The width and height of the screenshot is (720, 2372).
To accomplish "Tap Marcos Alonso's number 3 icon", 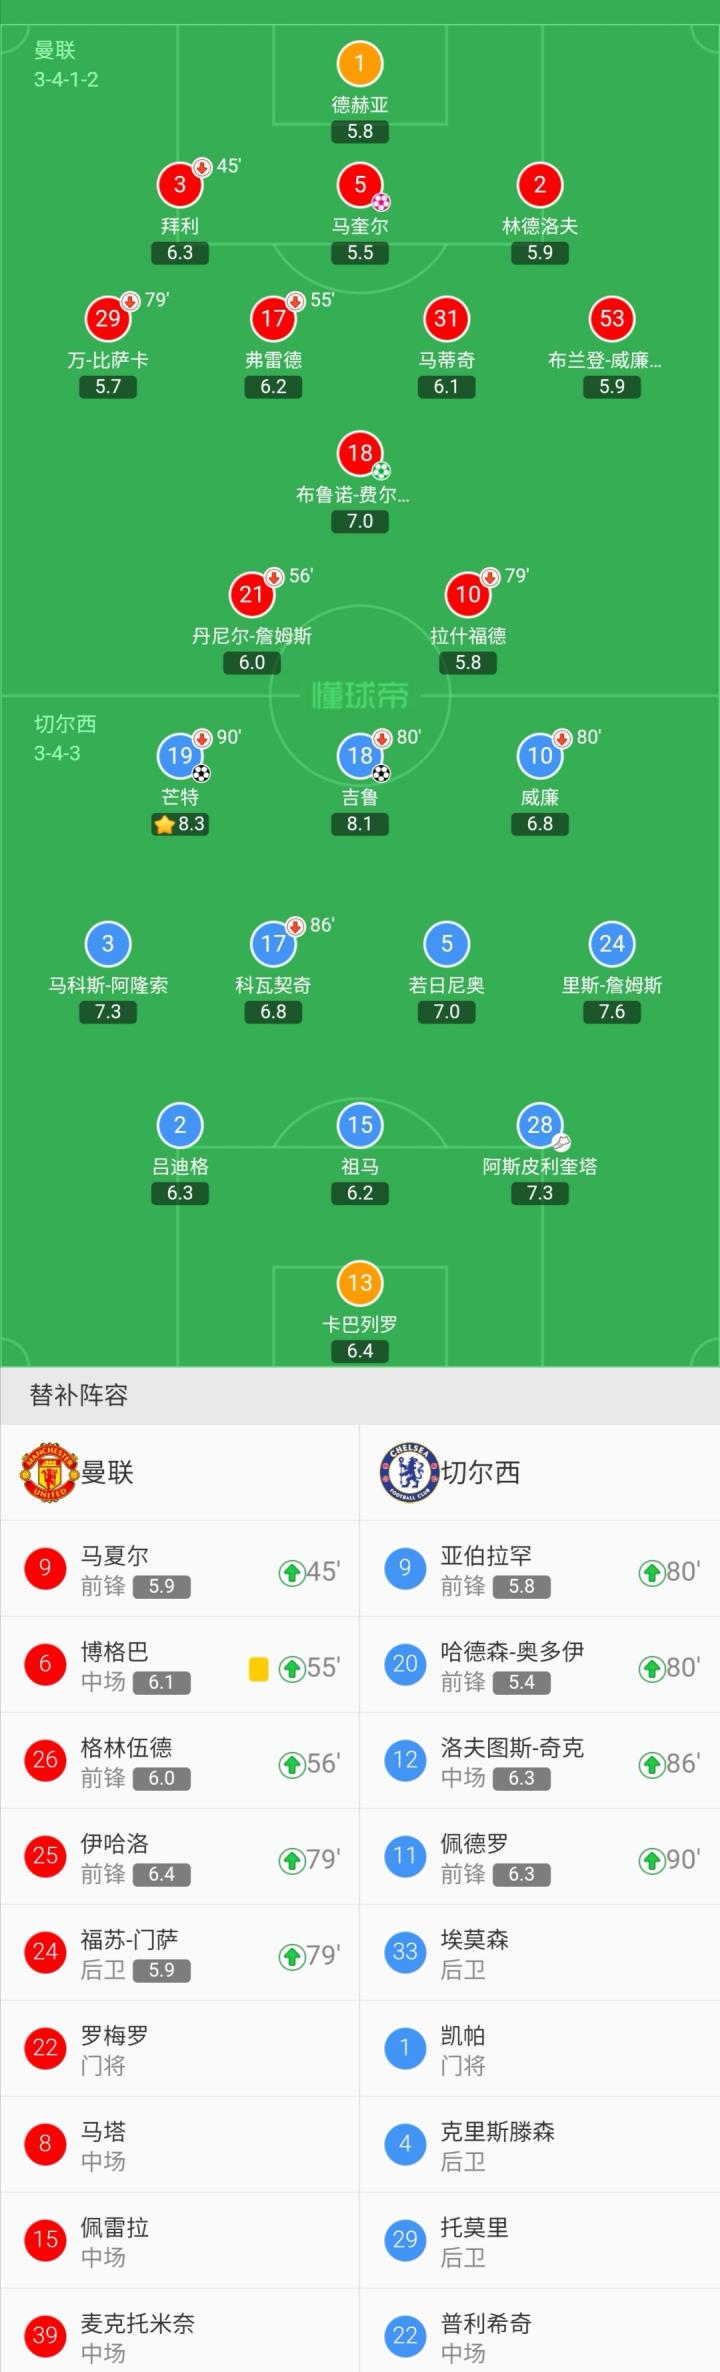I will pos(108,944).
